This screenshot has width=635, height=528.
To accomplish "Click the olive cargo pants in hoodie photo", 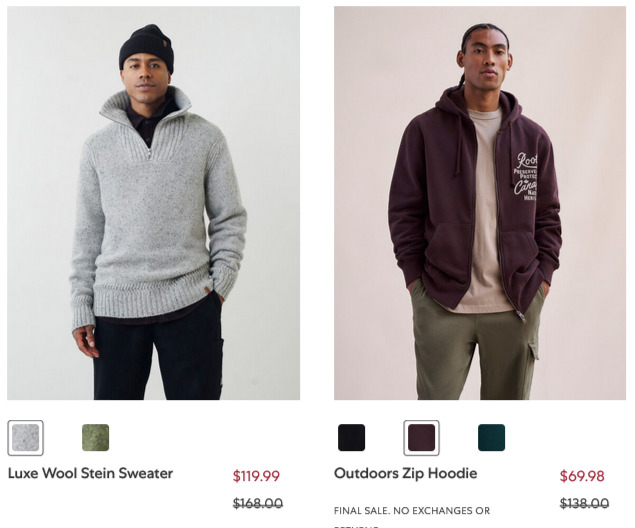I will (x=478, y=348).
